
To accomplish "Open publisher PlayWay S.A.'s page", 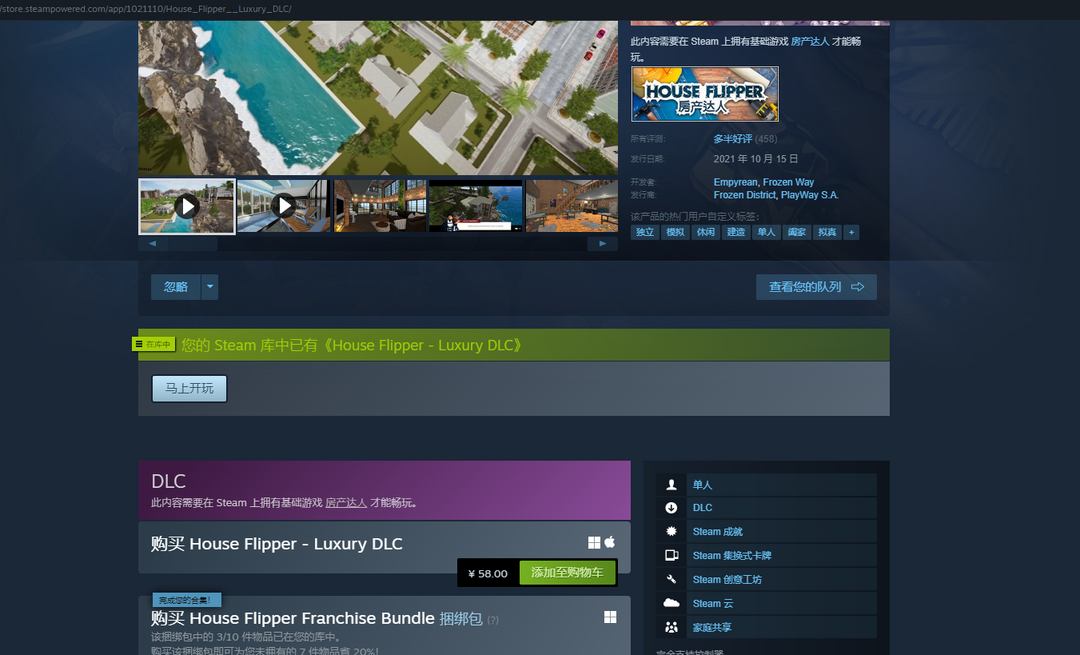I will pyautogui.click(x=809, y=196).
